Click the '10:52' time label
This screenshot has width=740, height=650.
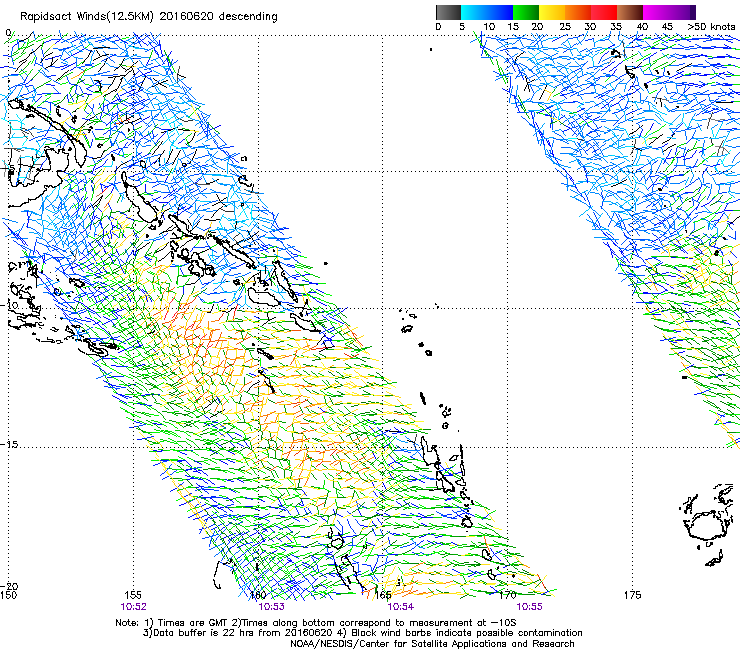[134, 607]
